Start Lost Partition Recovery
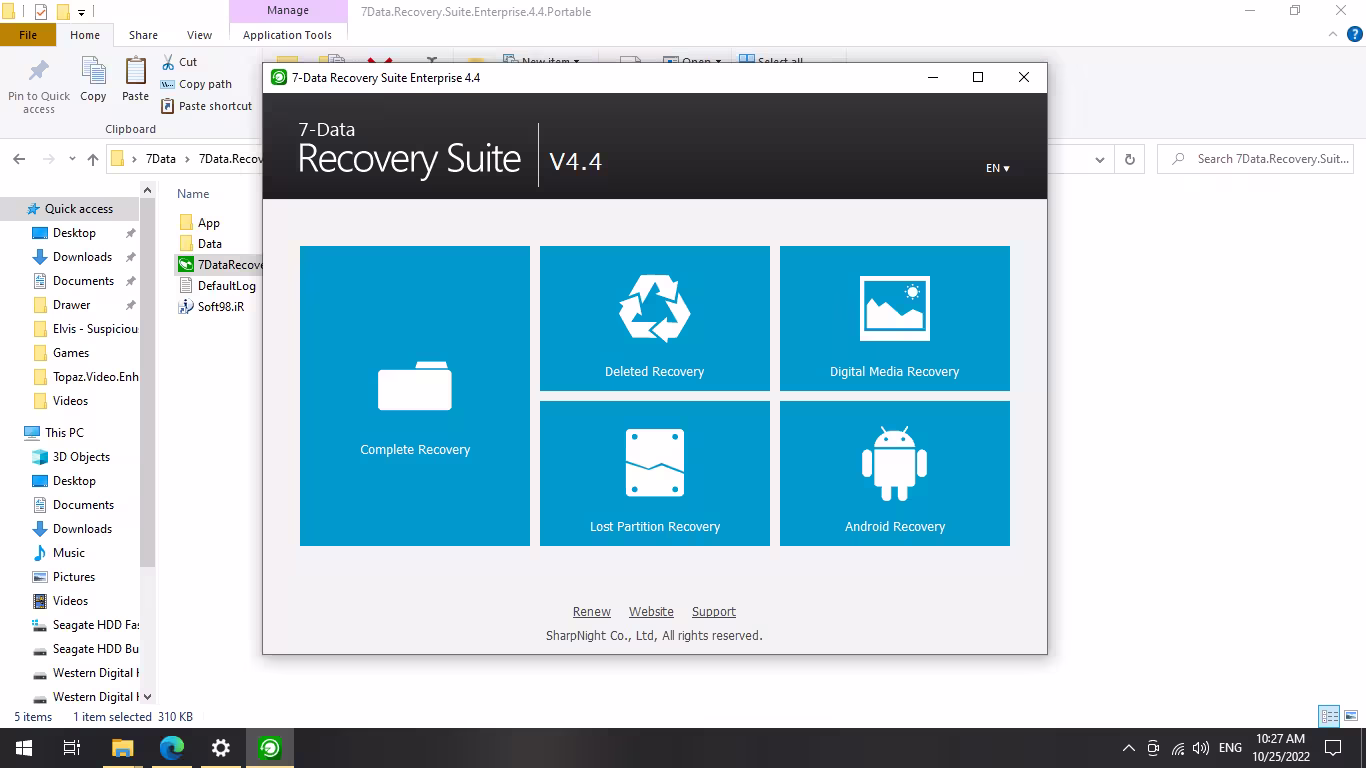1366x768 pixels. tap(655, 473)
